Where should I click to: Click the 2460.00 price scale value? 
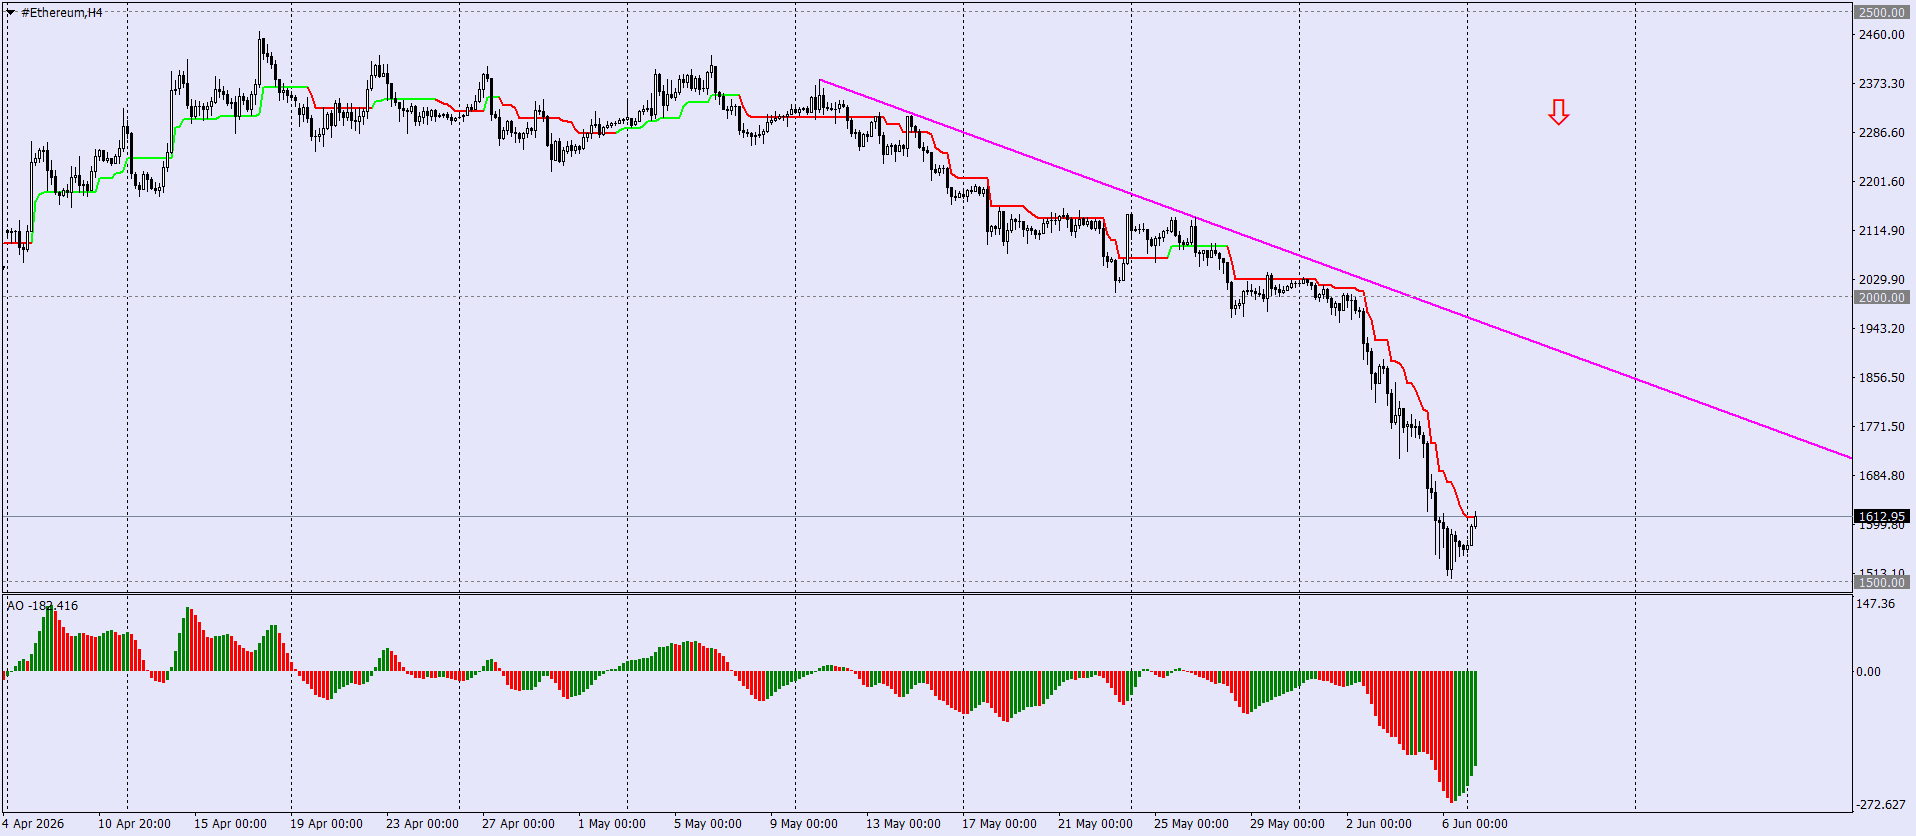click(x=1882, y=35)
